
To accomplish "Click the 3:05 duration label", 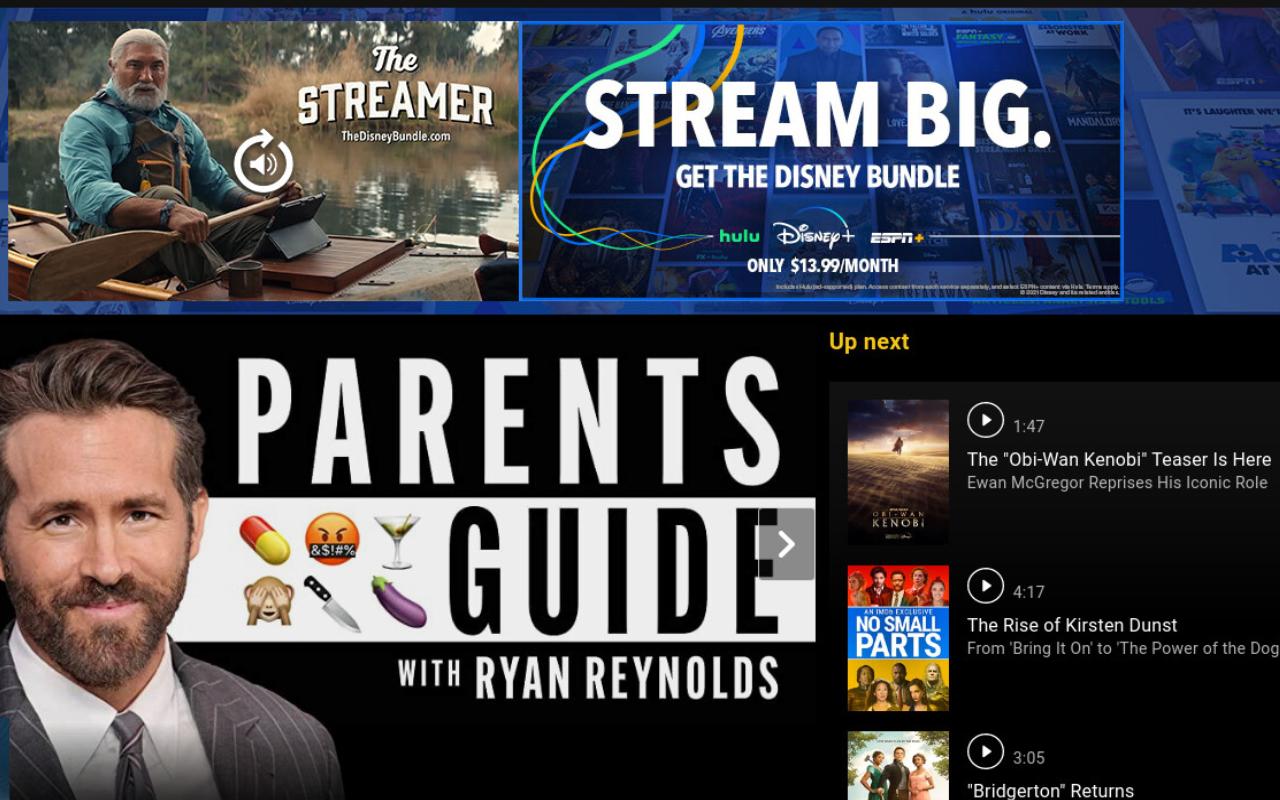I will 1029,758.
